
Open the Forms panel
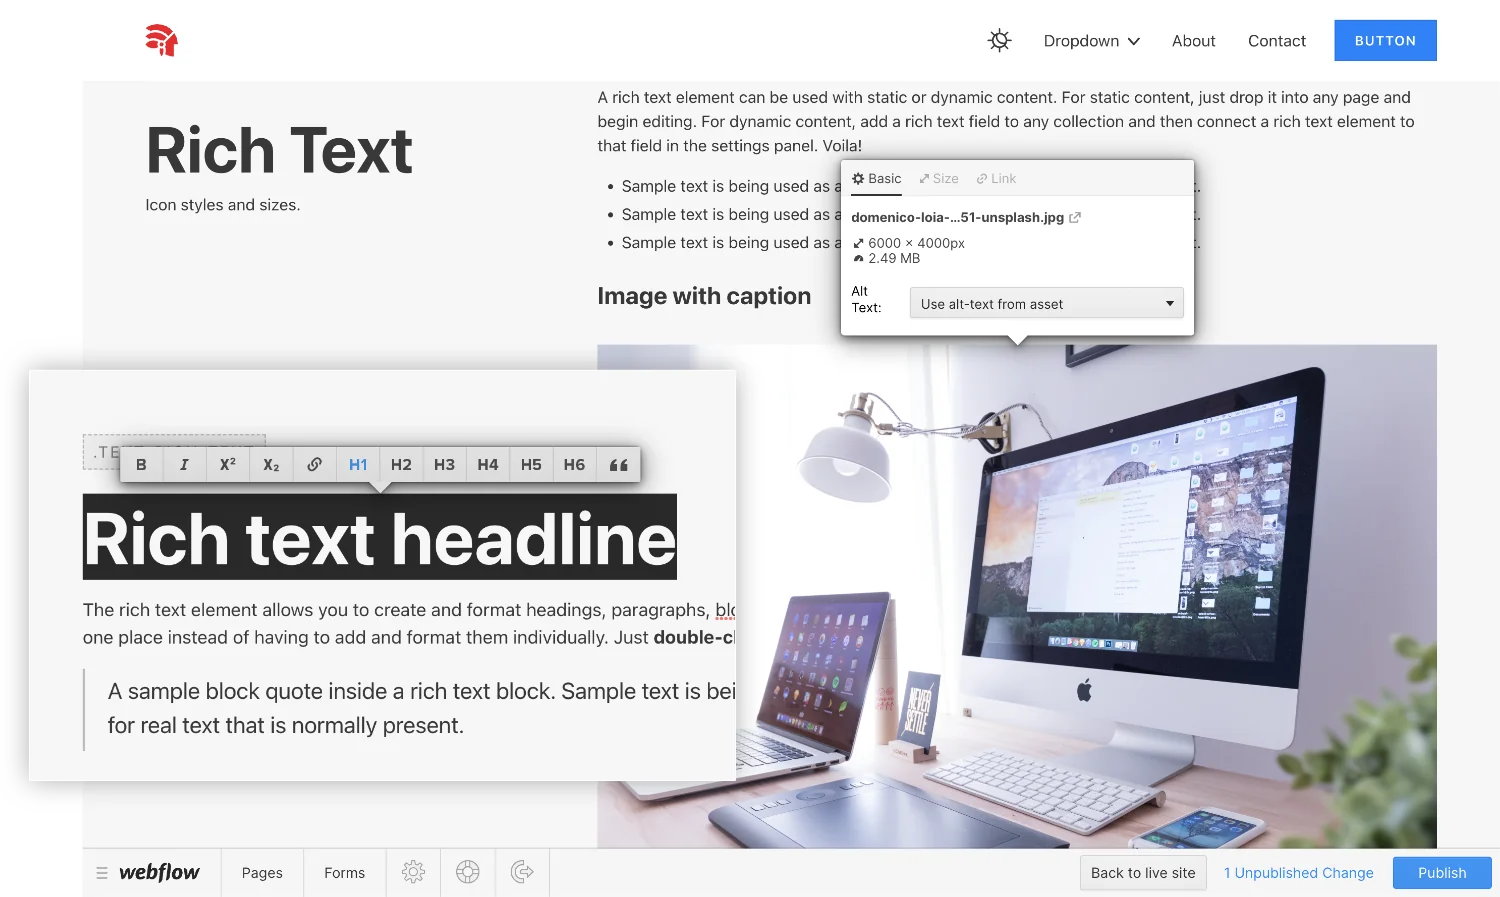(344, 873)
